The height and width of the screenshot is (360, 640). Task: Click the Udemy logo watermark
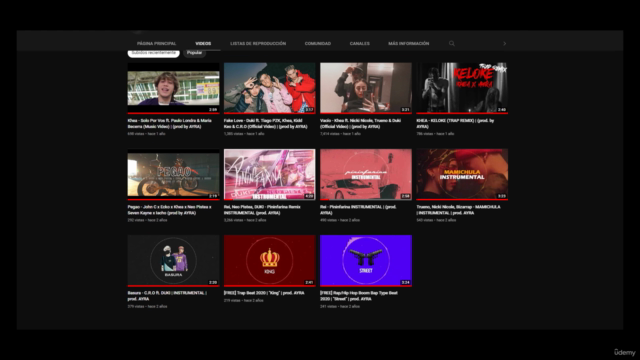click(x=625, y=352)
